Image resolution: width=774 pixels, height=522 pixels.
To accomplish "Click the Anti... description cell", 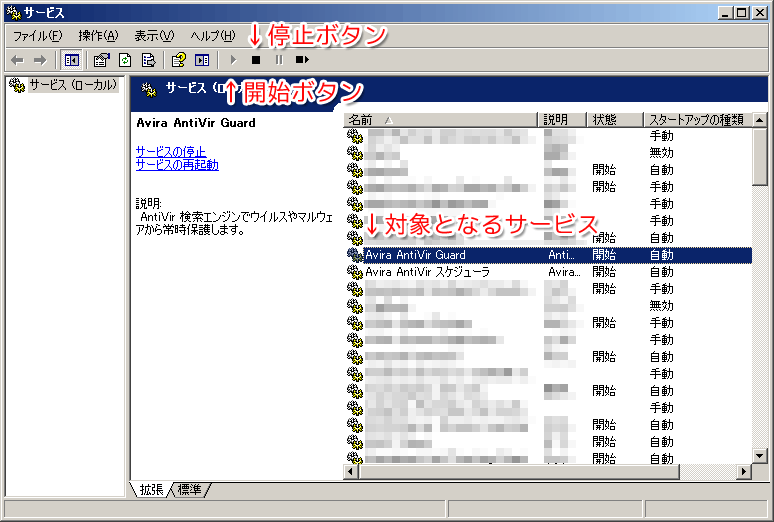I will (x=561, y=255).
